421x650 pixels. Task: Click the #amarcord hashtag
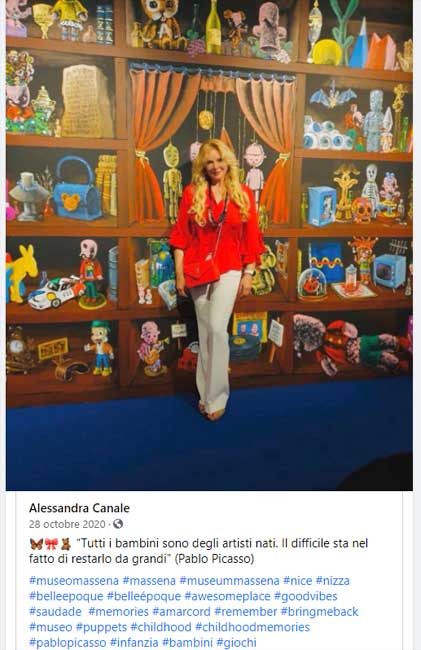coord(181,611)
